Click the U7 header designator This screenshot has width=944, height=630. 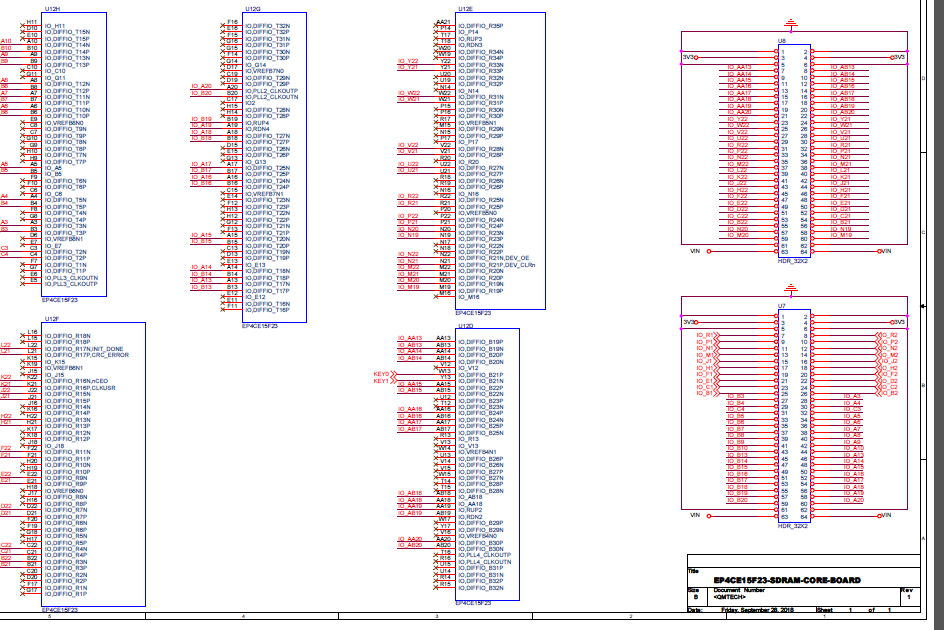(x=781, y=306)
